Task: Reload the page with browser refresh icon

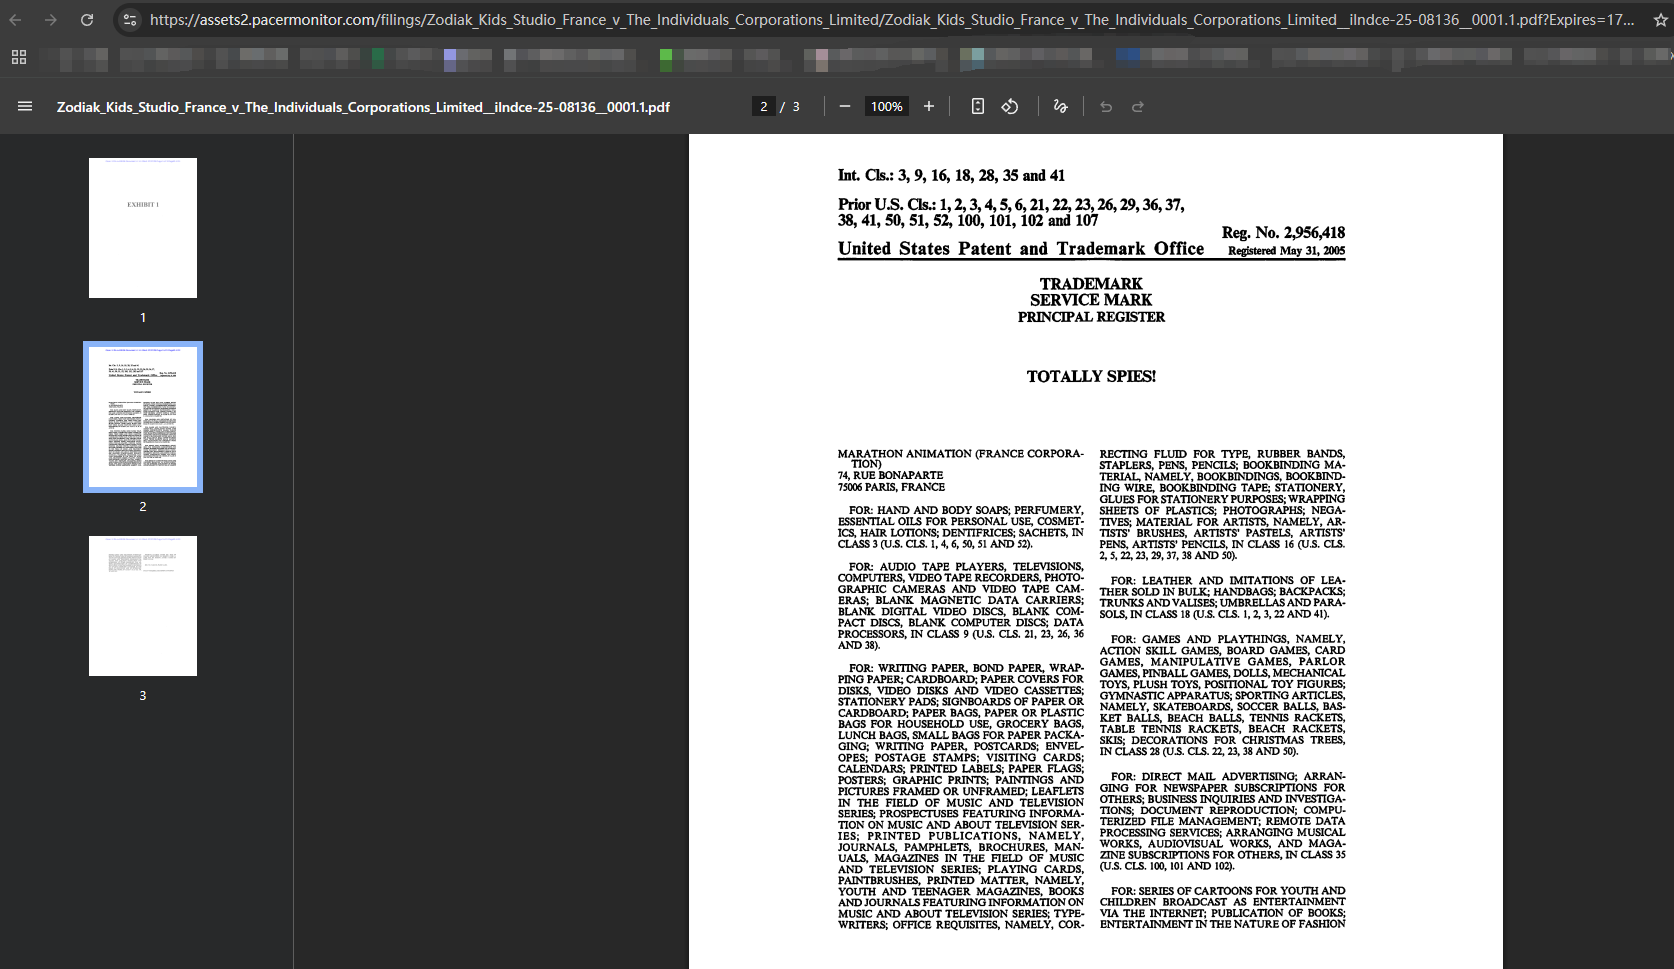Action: click(87, 20)
